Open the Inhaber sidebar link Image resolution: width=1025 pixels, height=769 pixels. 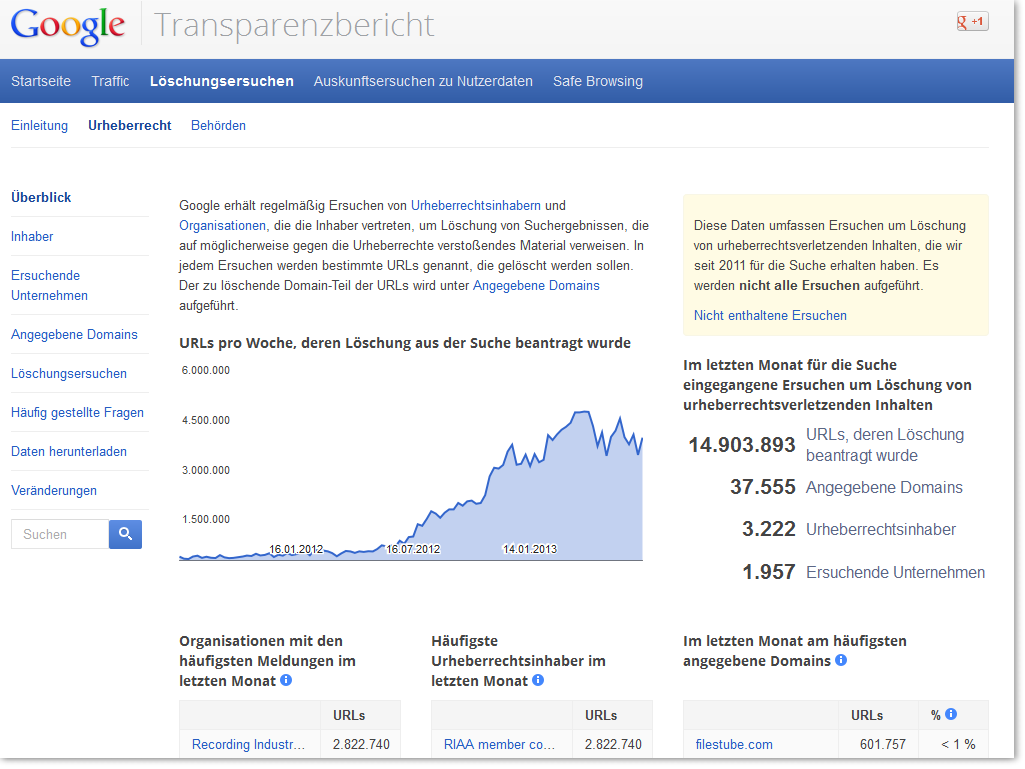tap(32, 237)
